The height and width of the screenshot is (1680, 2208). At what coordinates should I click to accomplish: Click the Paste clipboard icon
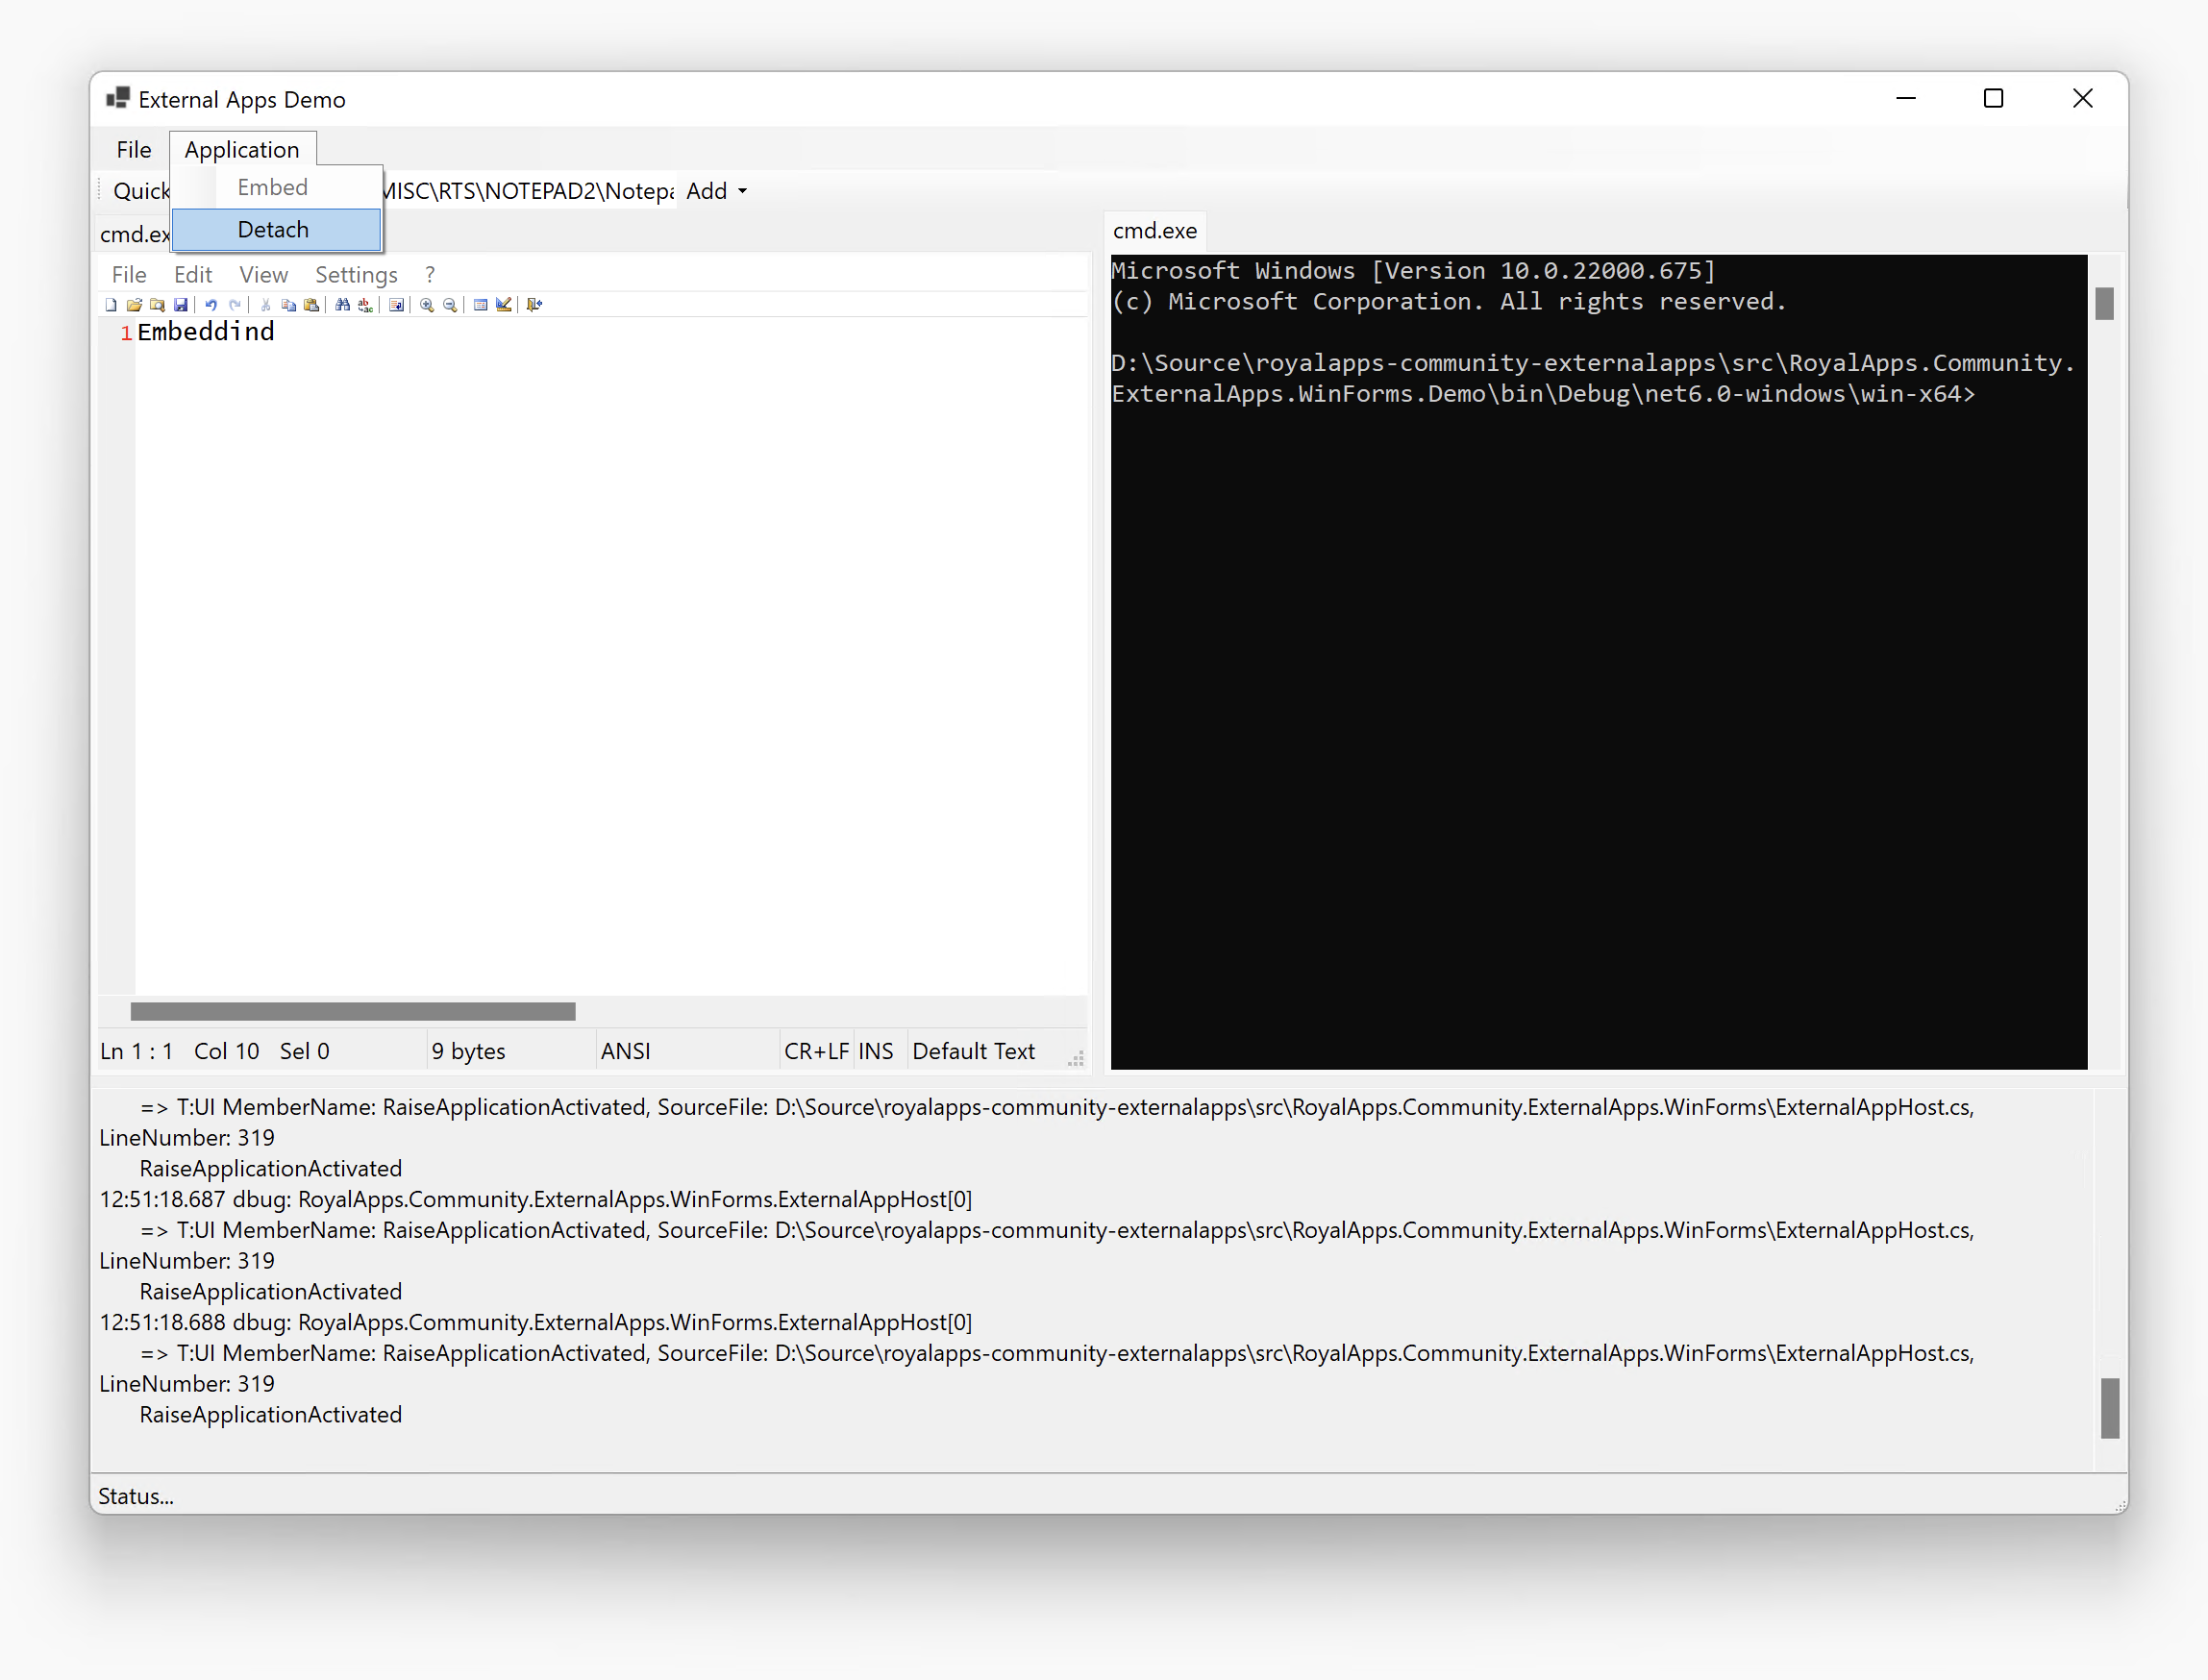[312, 305]
